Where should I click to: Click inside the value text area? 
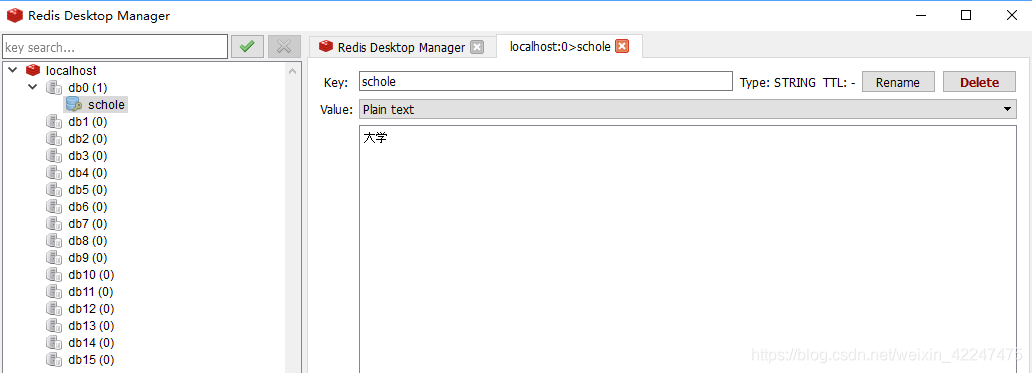point(688,249)
